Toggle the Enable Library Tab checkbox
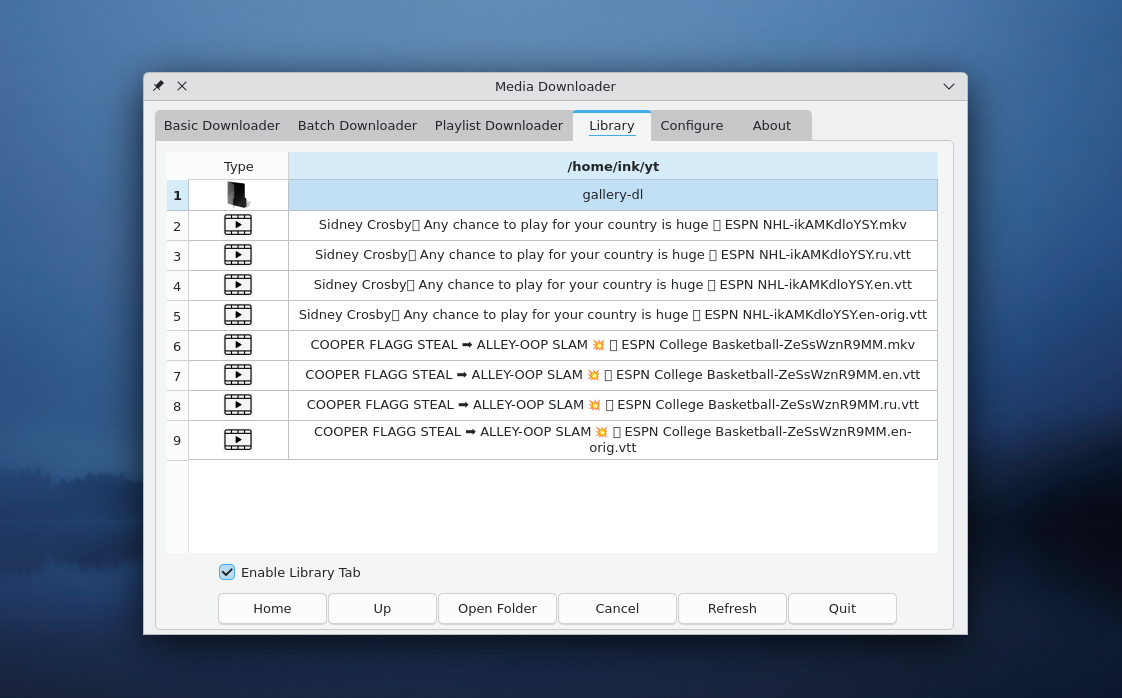This screenshot has width=1122, height=698. 227,572
